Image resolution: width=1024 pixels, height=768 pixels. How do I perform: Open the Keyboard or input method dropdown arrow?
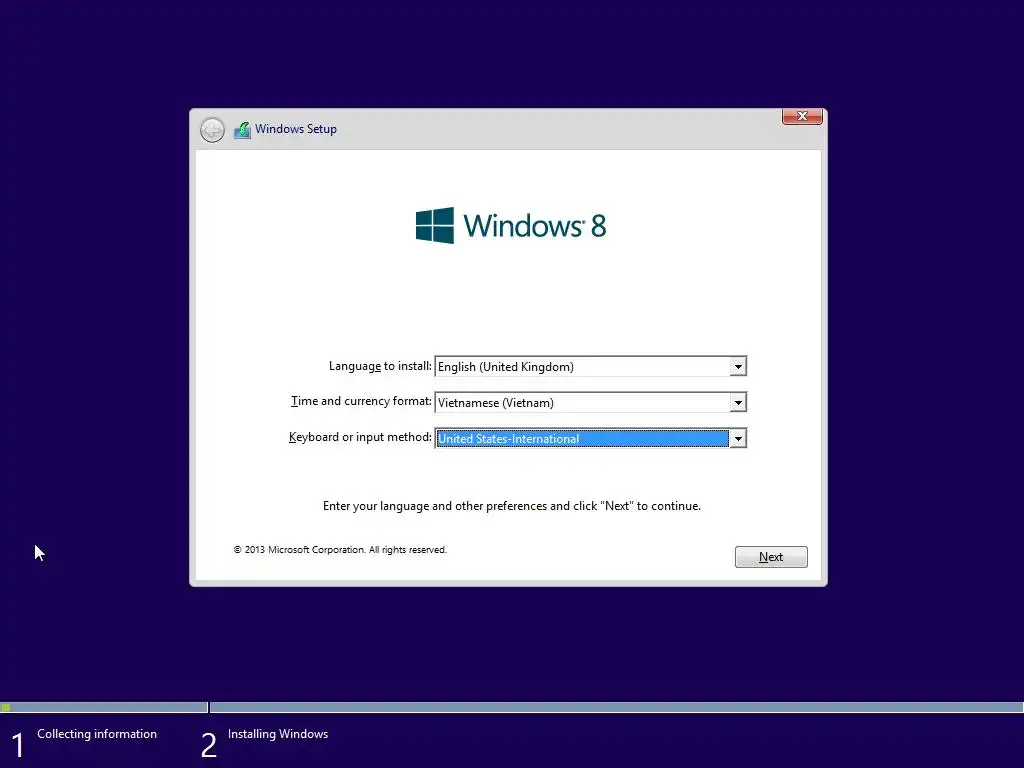point(738,439)
